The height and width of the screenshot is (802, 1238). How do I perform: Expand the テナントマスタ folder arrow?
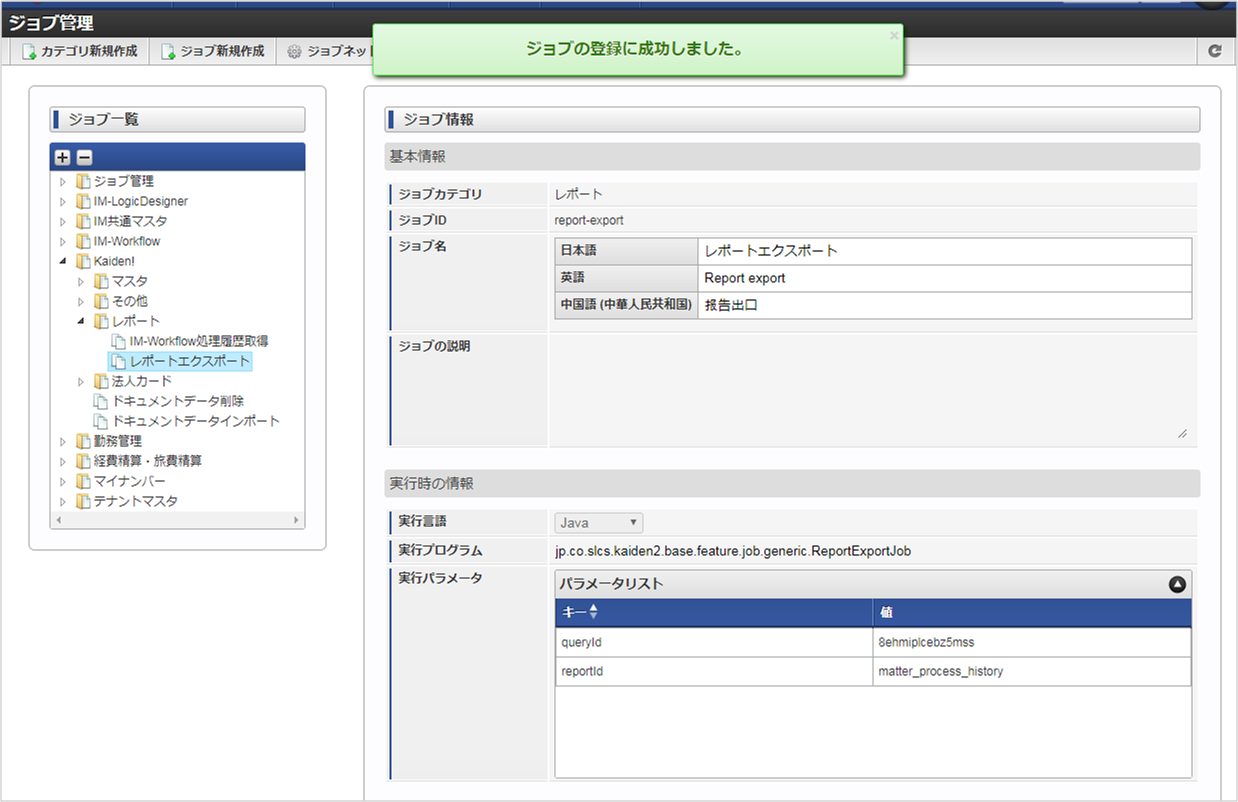63,501
